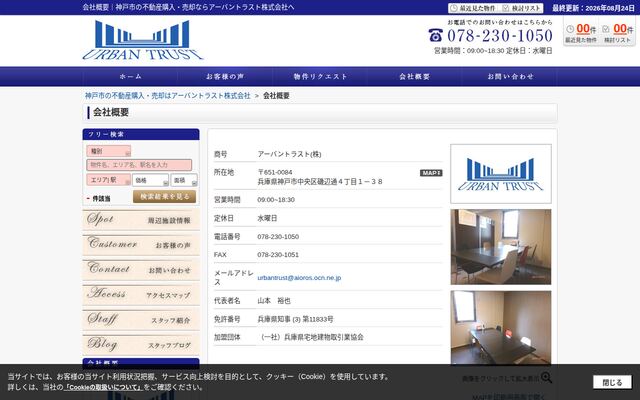Open the Staff スタッフ紹介 banner

(141, 320)
